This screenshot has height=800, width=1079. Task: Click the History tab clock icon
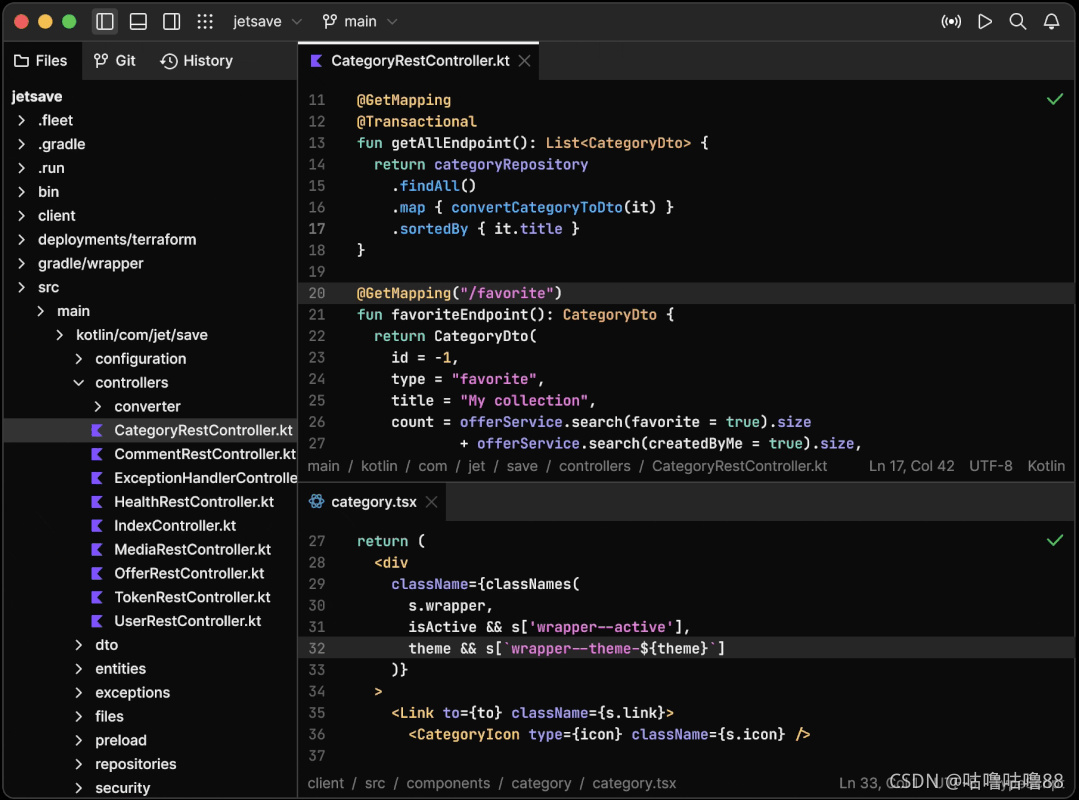[x=169, y=61]
